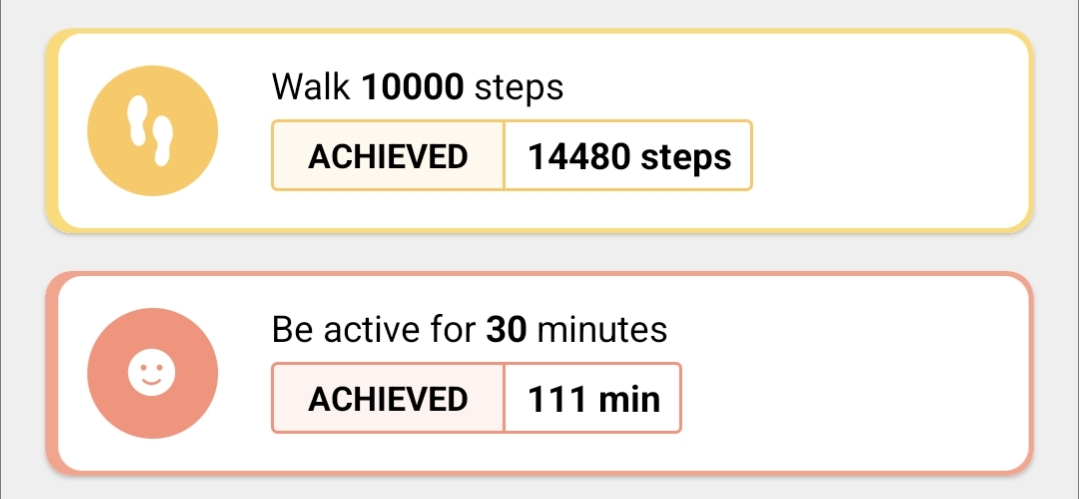Click the ACHIEVED badge for active minutes
1079x499 pixels.
pos(388,398)
